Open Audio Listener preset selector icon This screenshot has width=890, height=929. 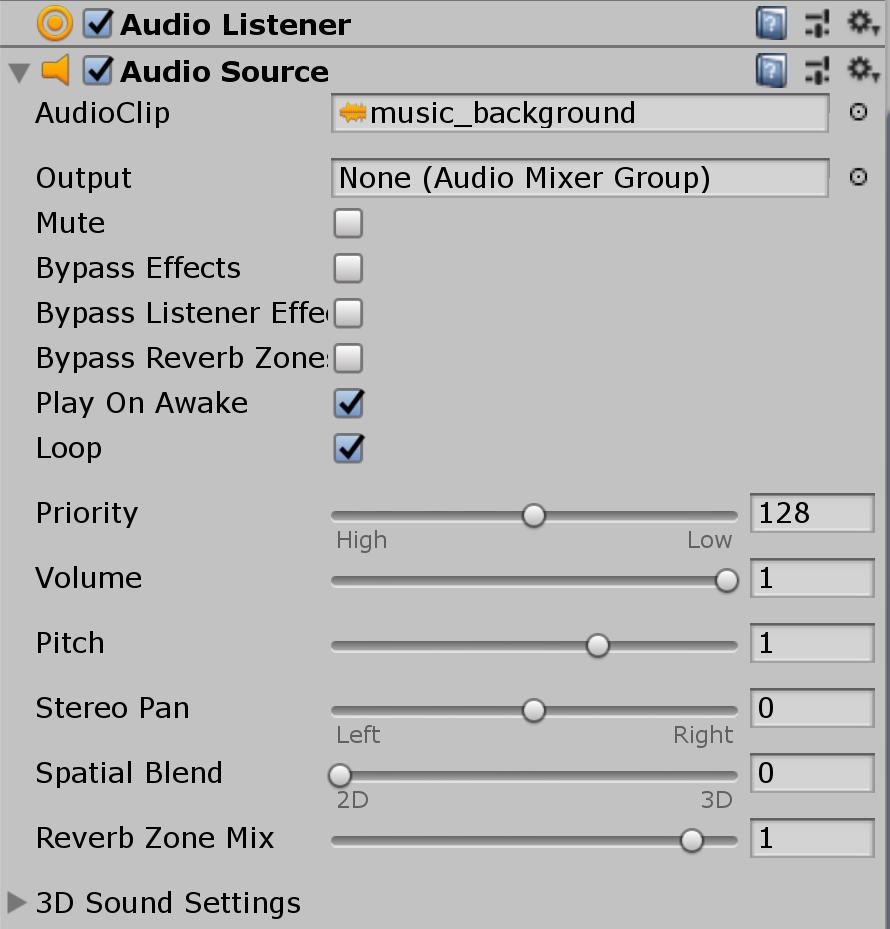[x=817, y=24]
